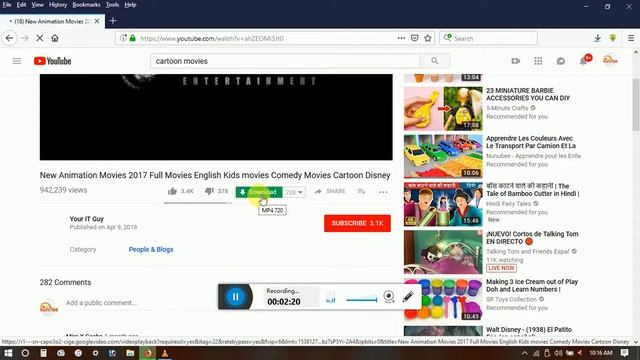Viewport: 640px width, 360px height.
Task: Open the upload video camera icon
Action: click(516, 61)
